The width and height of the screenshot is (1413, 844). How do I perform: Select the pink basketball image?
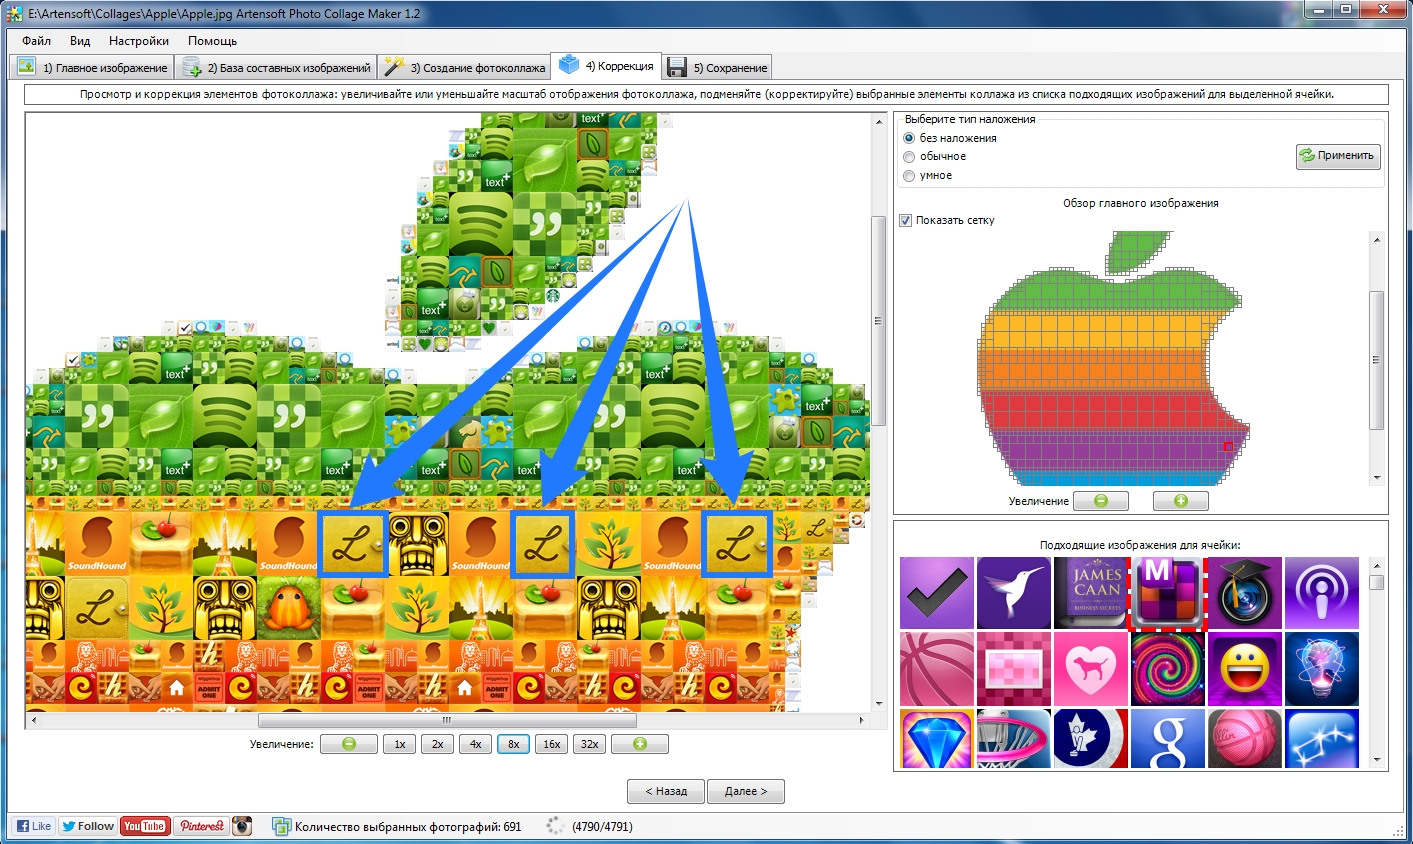point(937,669)
